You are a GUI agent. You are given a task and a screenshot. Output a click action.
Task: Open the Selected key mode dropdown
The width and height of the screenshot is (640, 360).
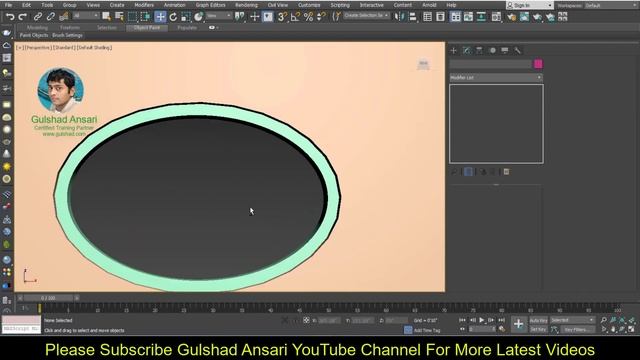(x=572, y=320)
